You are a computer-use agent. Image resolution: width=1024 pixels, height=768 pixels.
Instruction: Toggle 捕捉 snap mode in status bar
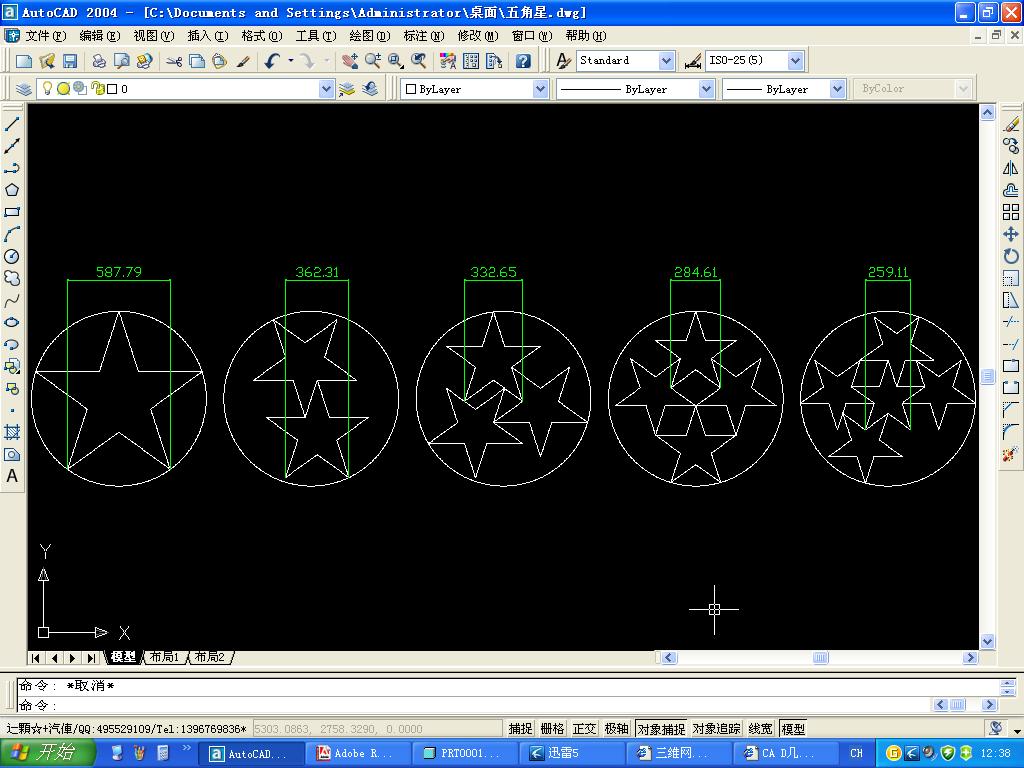click(520, 728)
